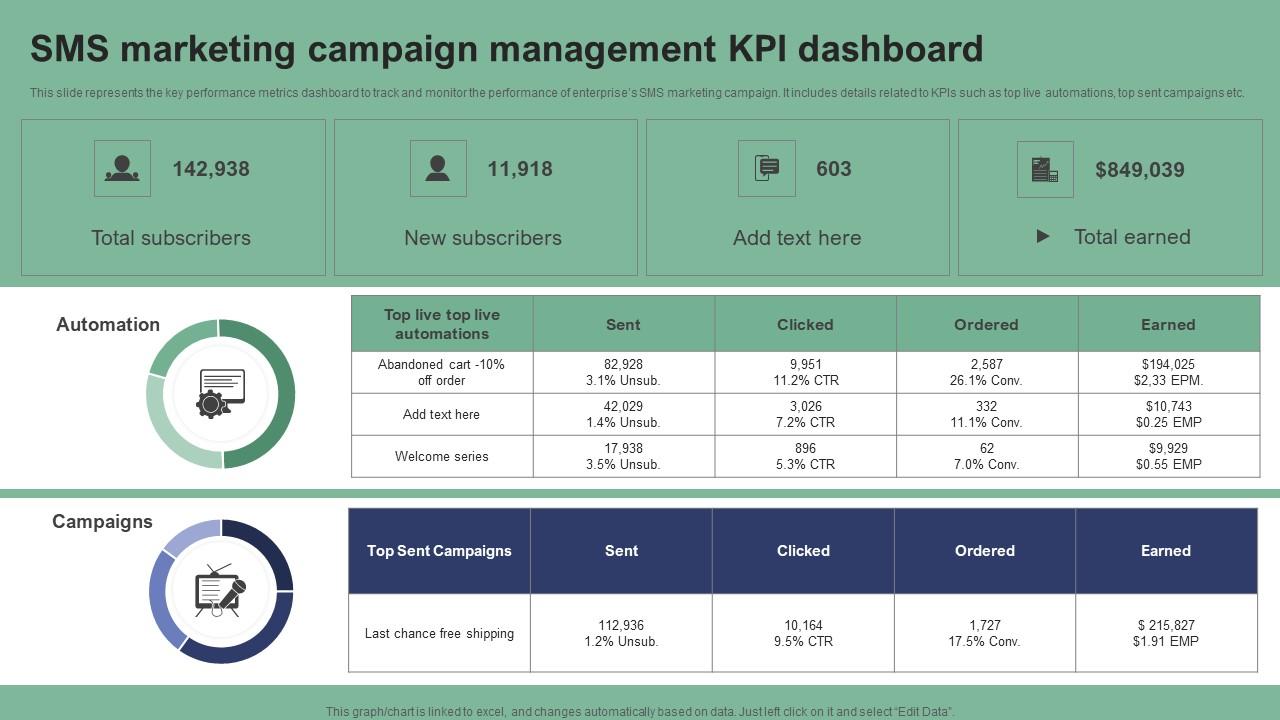Click the green Sent column header
This screenshot has height=720, width=1280.
[x=624, y=324]
